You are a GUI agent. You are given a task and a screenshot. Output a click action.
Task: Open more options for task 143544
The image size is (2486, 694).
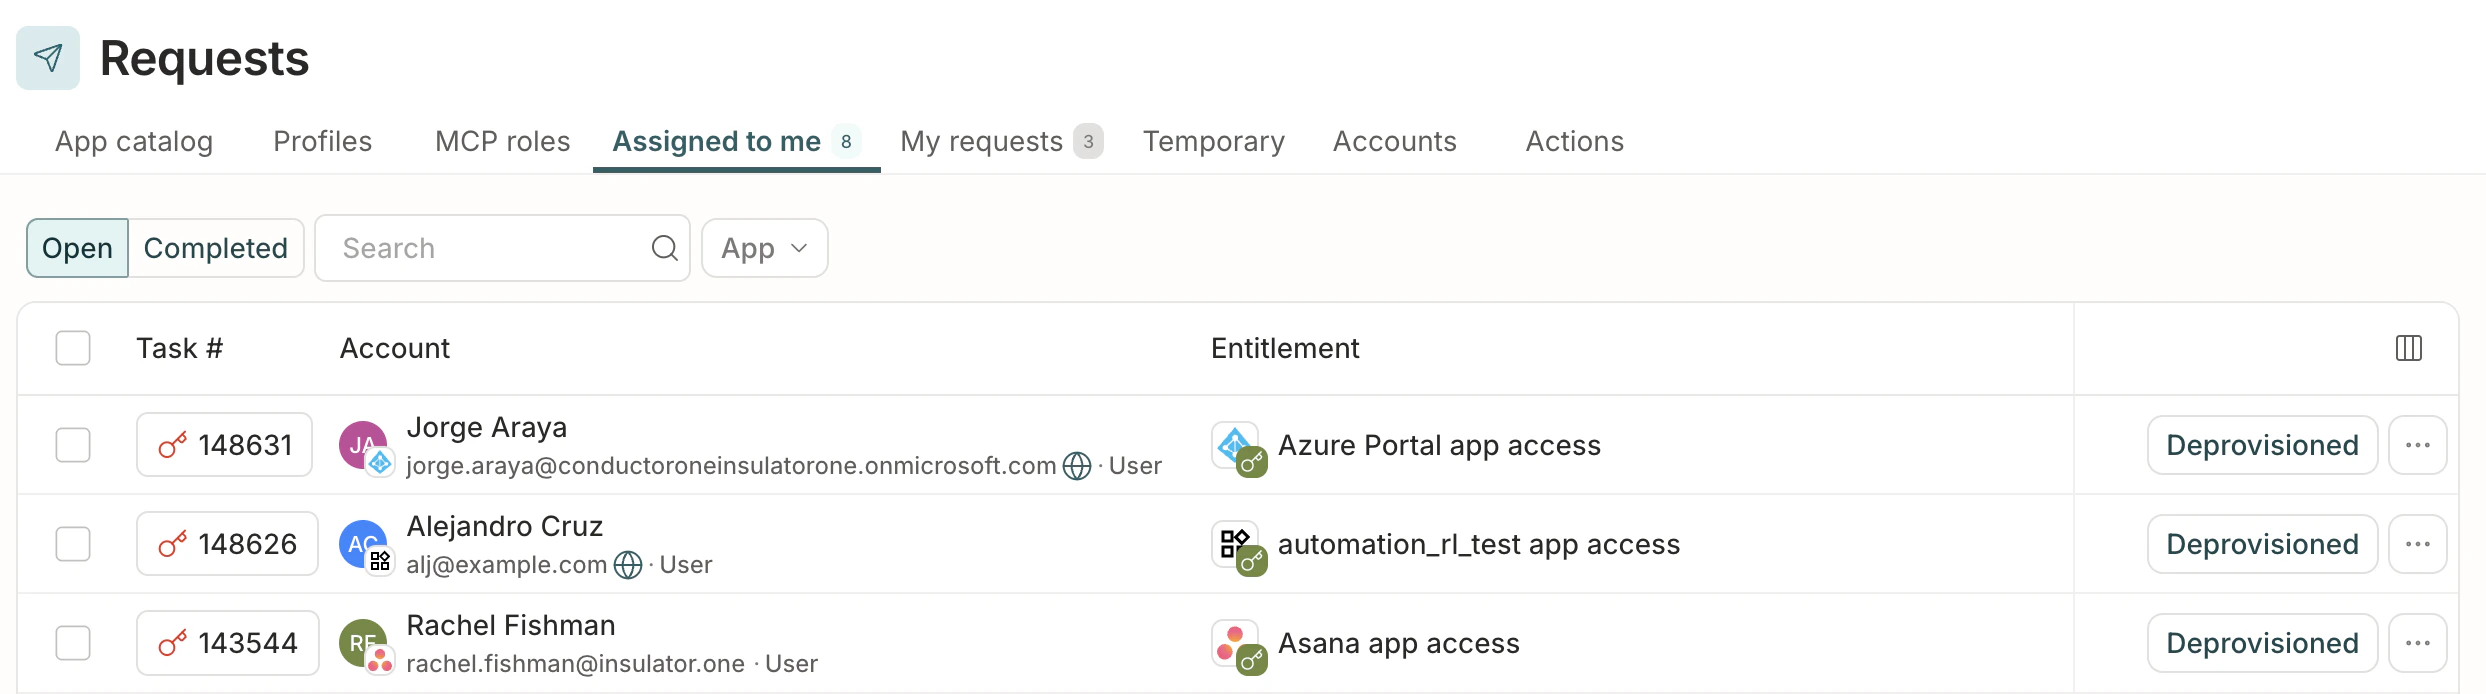(2418, 643)
